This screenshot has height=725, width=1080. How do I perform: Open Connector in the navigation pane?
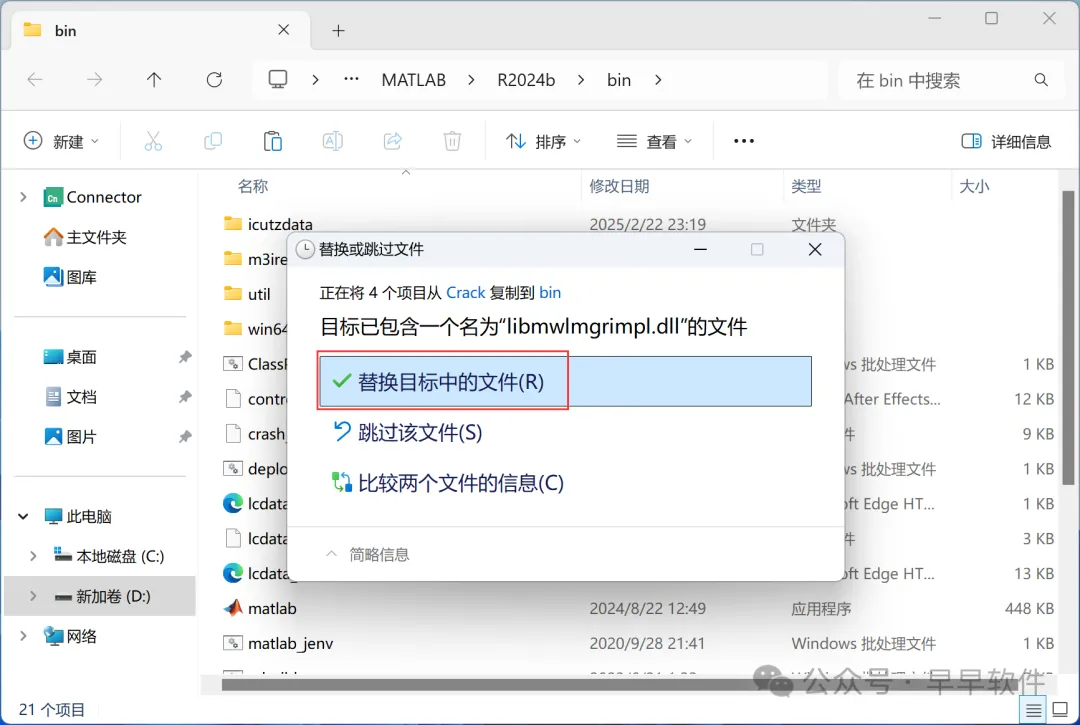(x=92, y=197)
